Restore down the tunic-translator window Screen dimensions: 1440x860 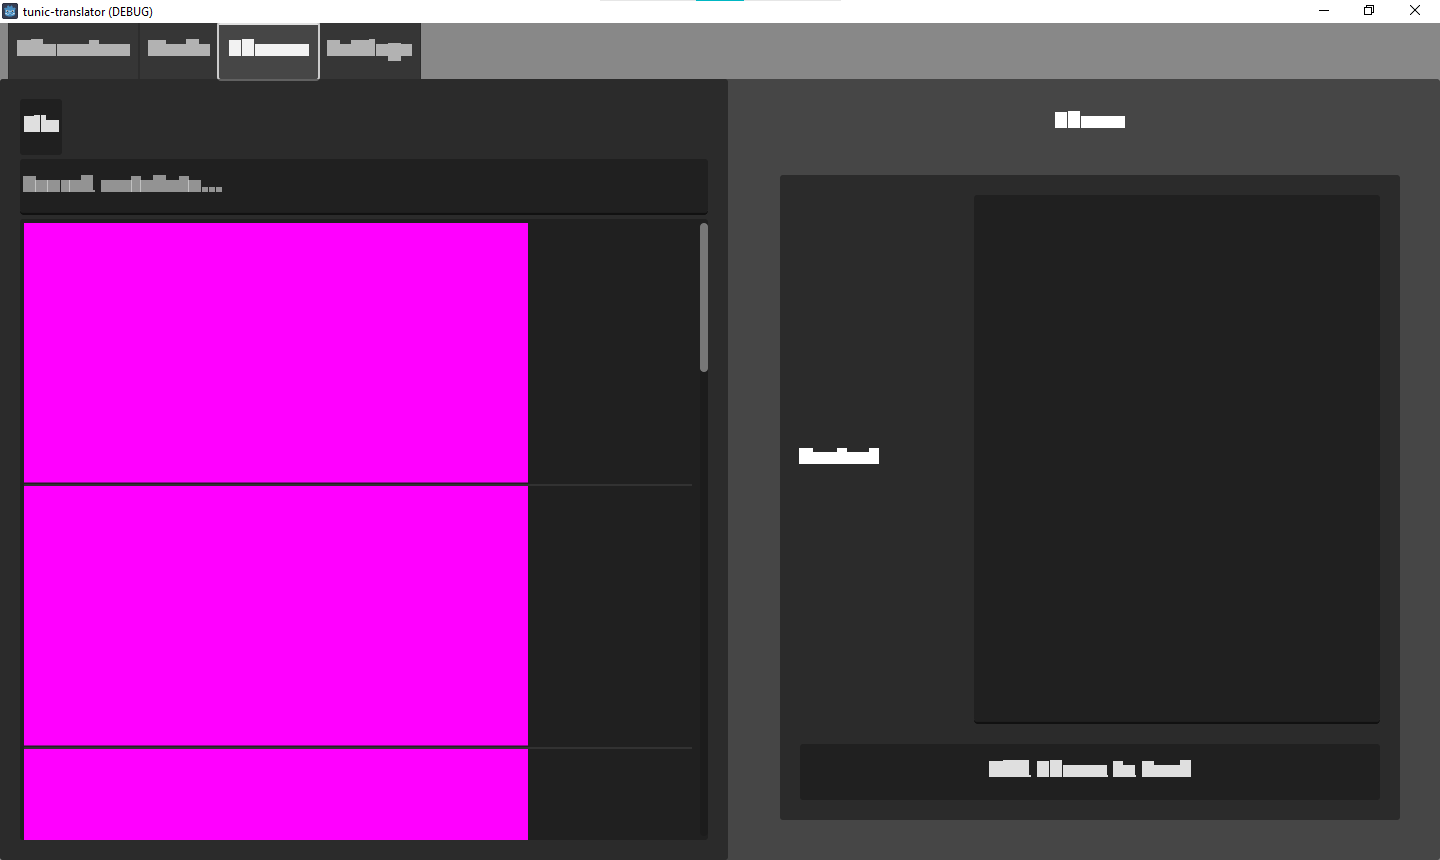[1369, 11]
